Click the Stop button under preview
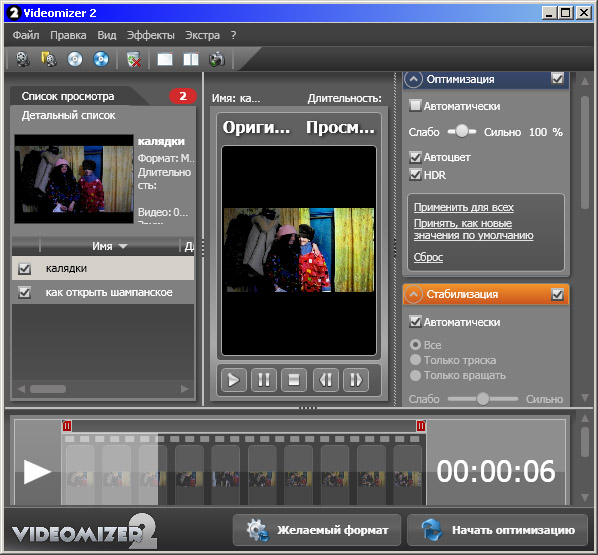 (294, 380)
